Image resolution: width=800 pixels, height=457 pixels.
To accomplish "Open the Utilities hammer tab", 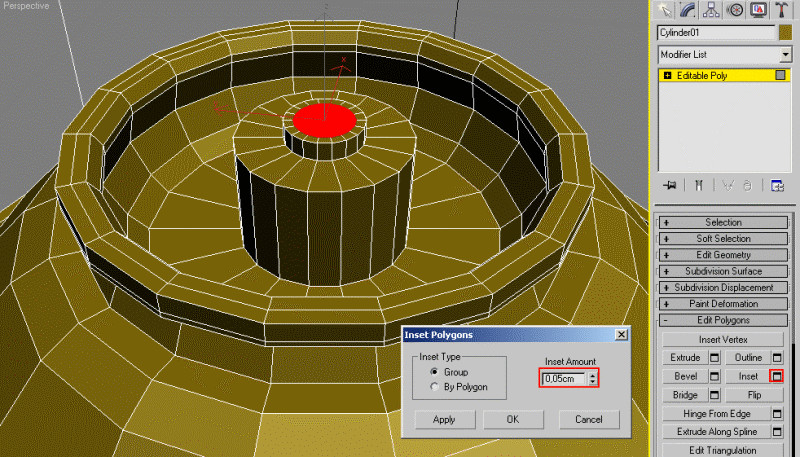I will [782, 10].
